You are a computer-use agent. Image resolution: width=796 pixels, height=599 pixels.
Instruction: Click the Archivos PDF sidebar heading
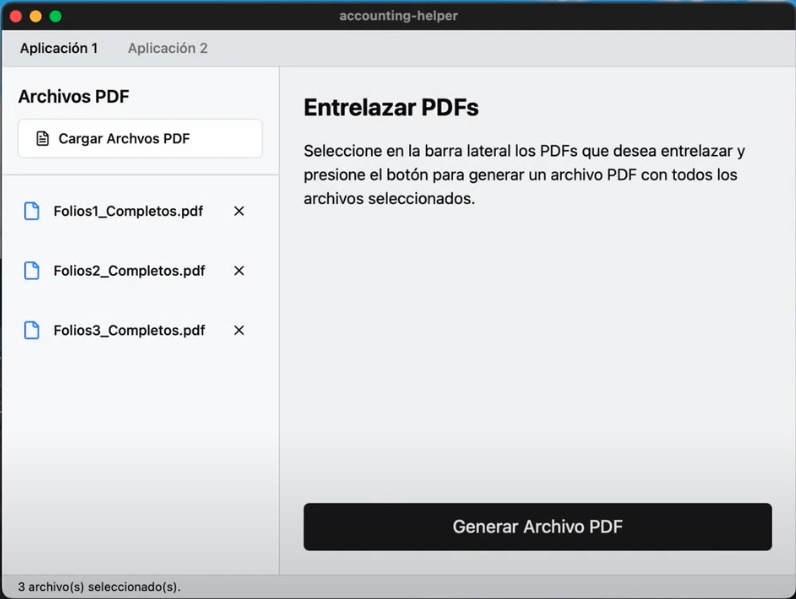pos(74,97)
